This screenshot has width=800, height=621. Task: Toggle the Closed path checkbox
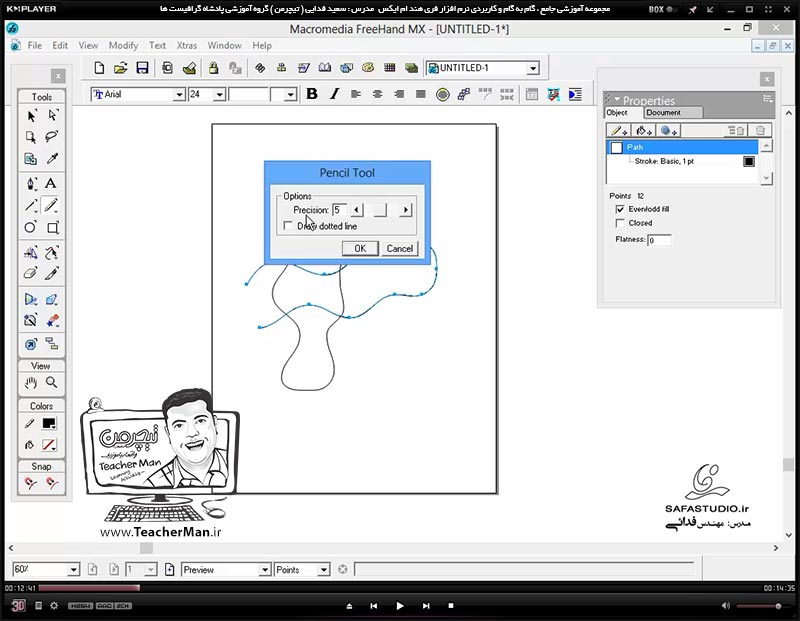[x=620, y=223]
